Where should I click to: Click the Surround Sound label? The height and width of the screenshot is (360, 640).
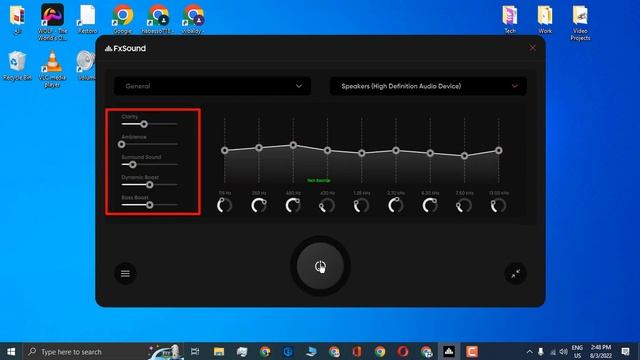tap(141, 157)
